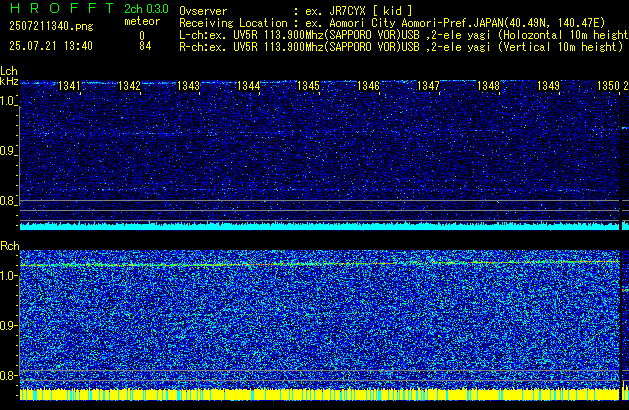Click the cyan Lch signal level bar
629x410 pixels.
pos(320,226)
